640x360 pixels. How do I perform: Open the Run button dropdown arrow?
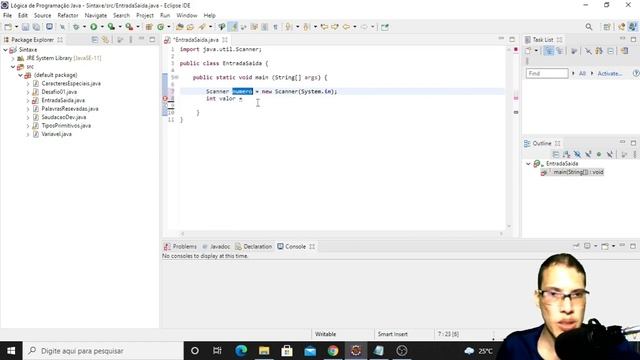click(x=102, y=27)
